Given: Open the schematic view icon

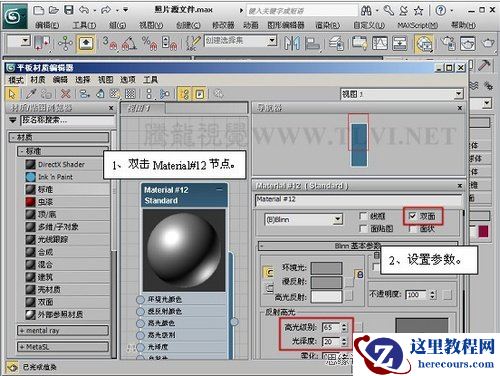Looking at the screenshot, I should tap(400, 43).
